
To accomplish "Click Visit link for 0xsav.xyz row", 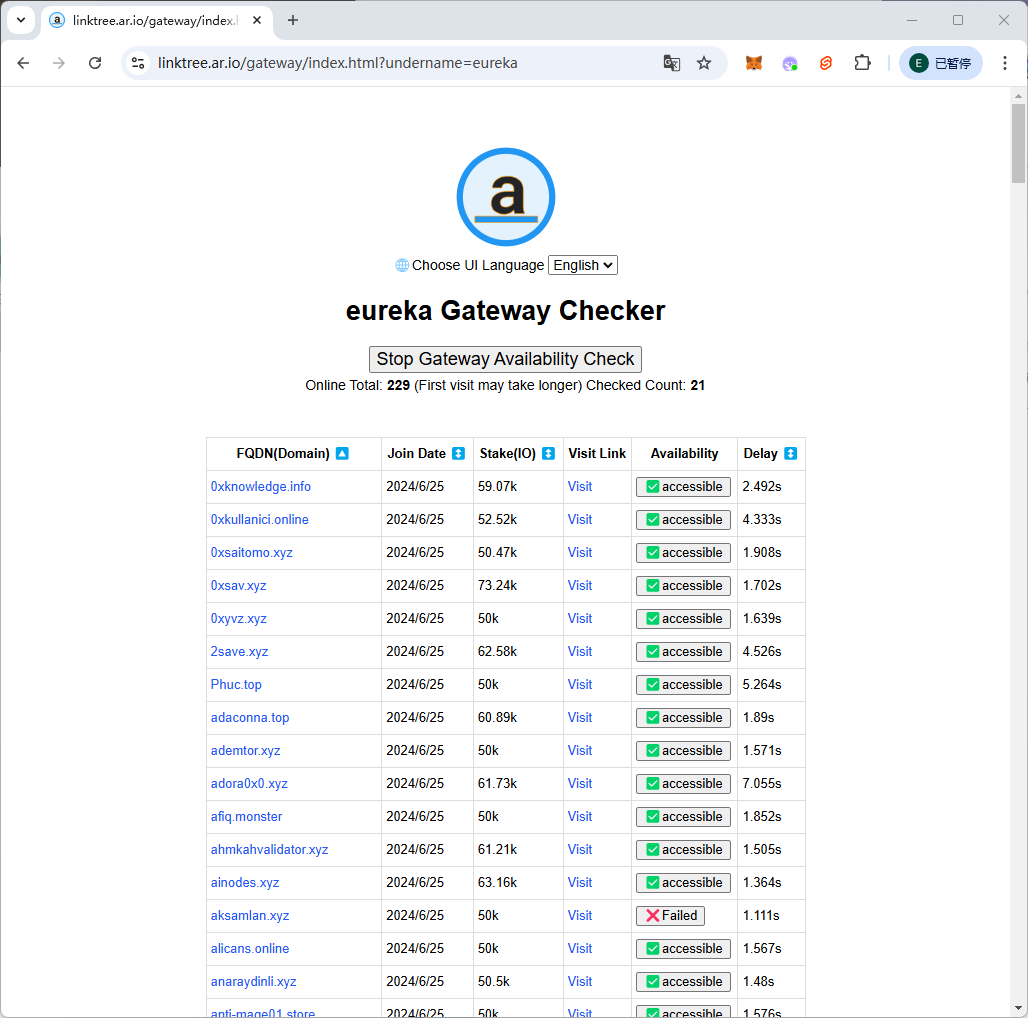I will 580,585.
